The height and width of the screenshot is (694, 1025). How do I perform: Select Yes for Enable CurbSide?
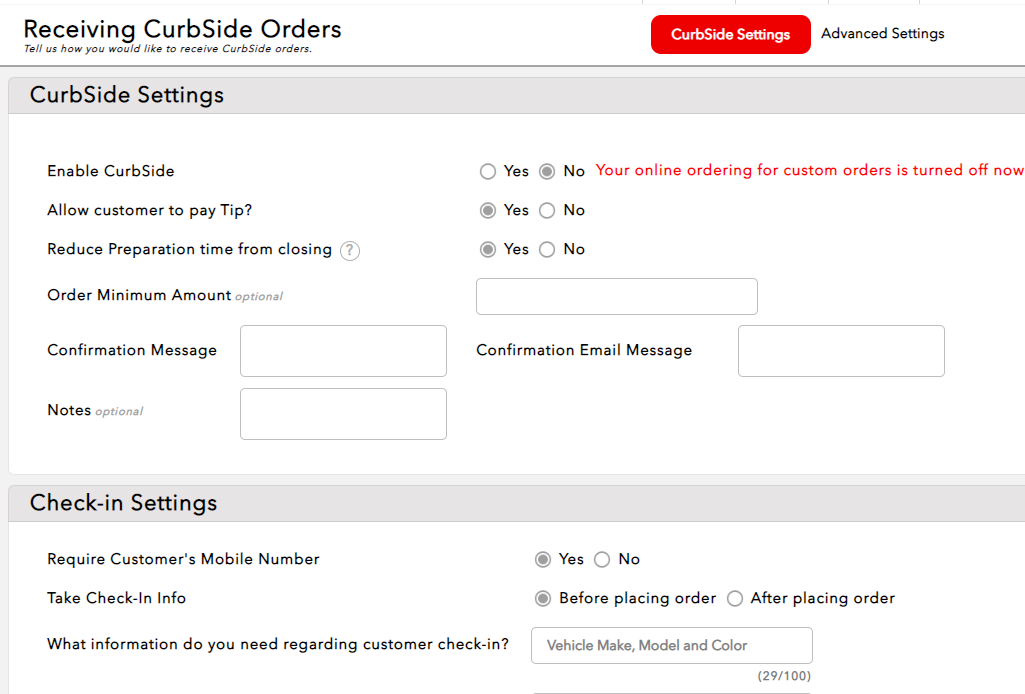point(488,172)
